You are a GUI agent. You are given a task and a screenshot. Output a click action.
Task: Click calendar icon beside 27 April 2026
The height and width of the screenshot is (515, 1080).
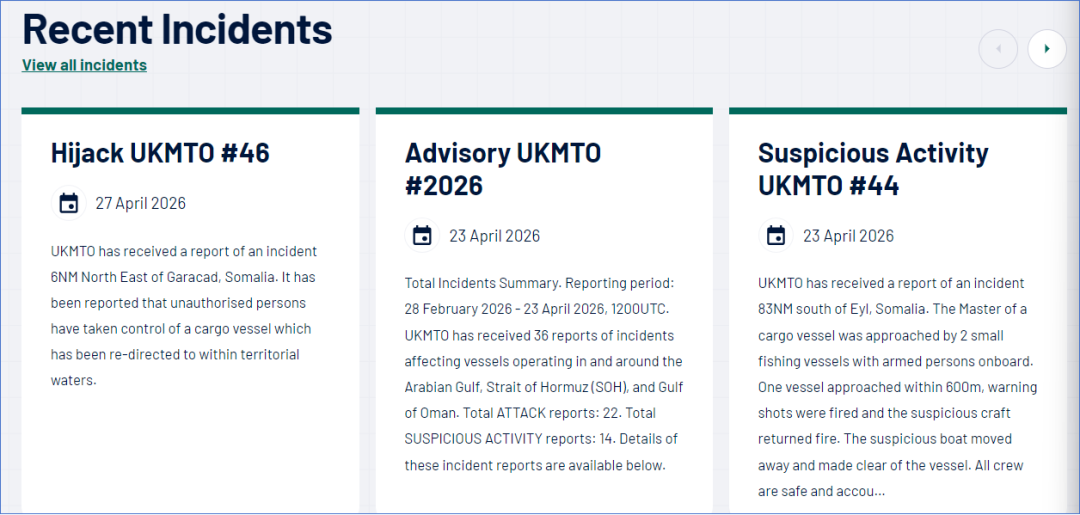pyautogui.click(x=69, y=204)
